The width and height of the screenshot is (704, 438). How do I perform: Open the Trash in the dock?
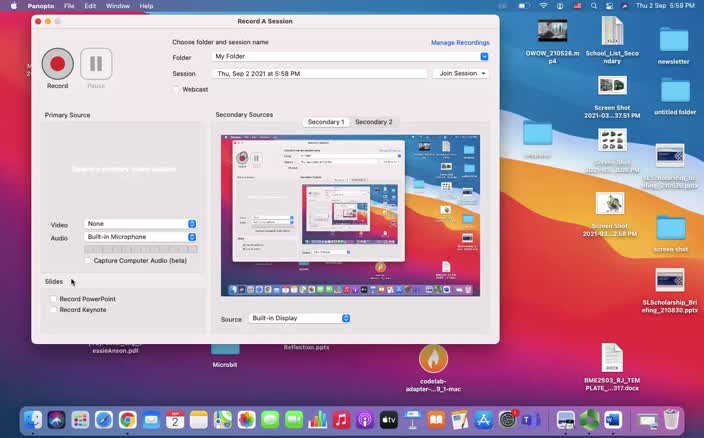tap(672, 419)
